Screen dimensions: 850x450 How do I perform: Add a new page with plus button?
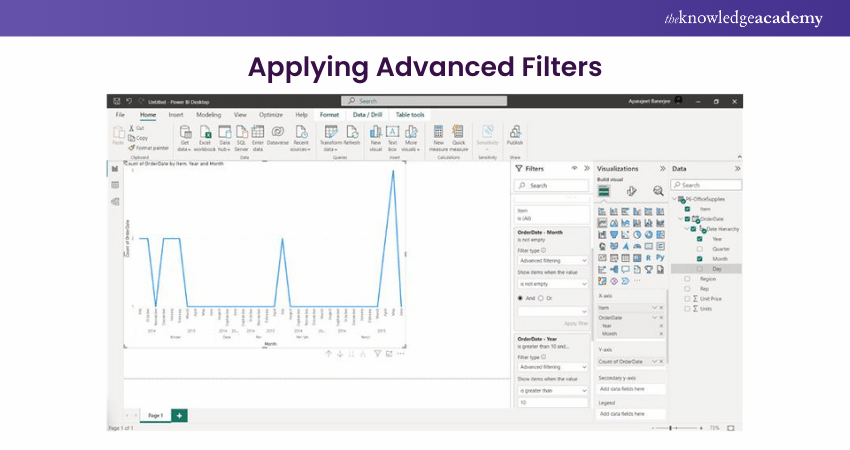tap(179, 414)
